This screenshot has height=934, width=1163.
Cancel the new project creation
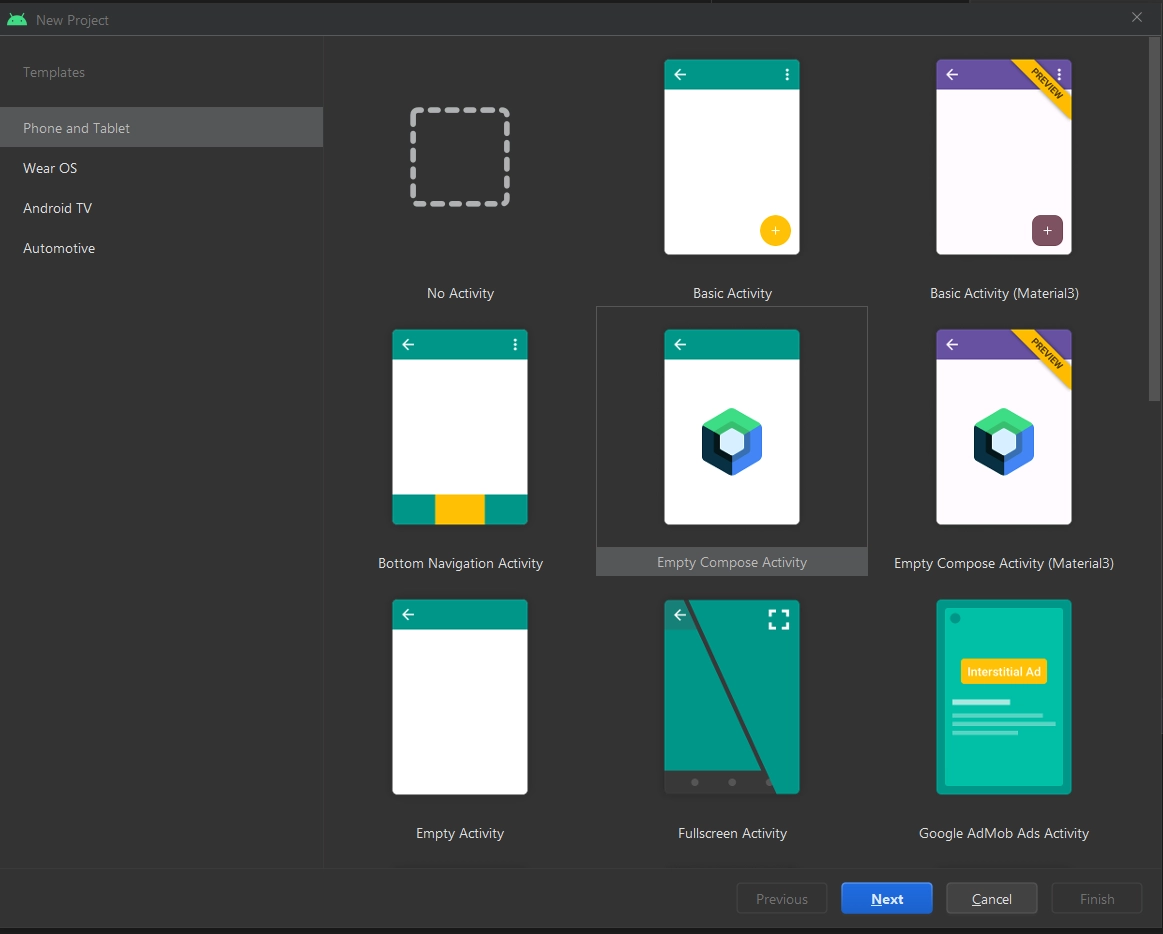pyautogui.click(x=991, y=898)
